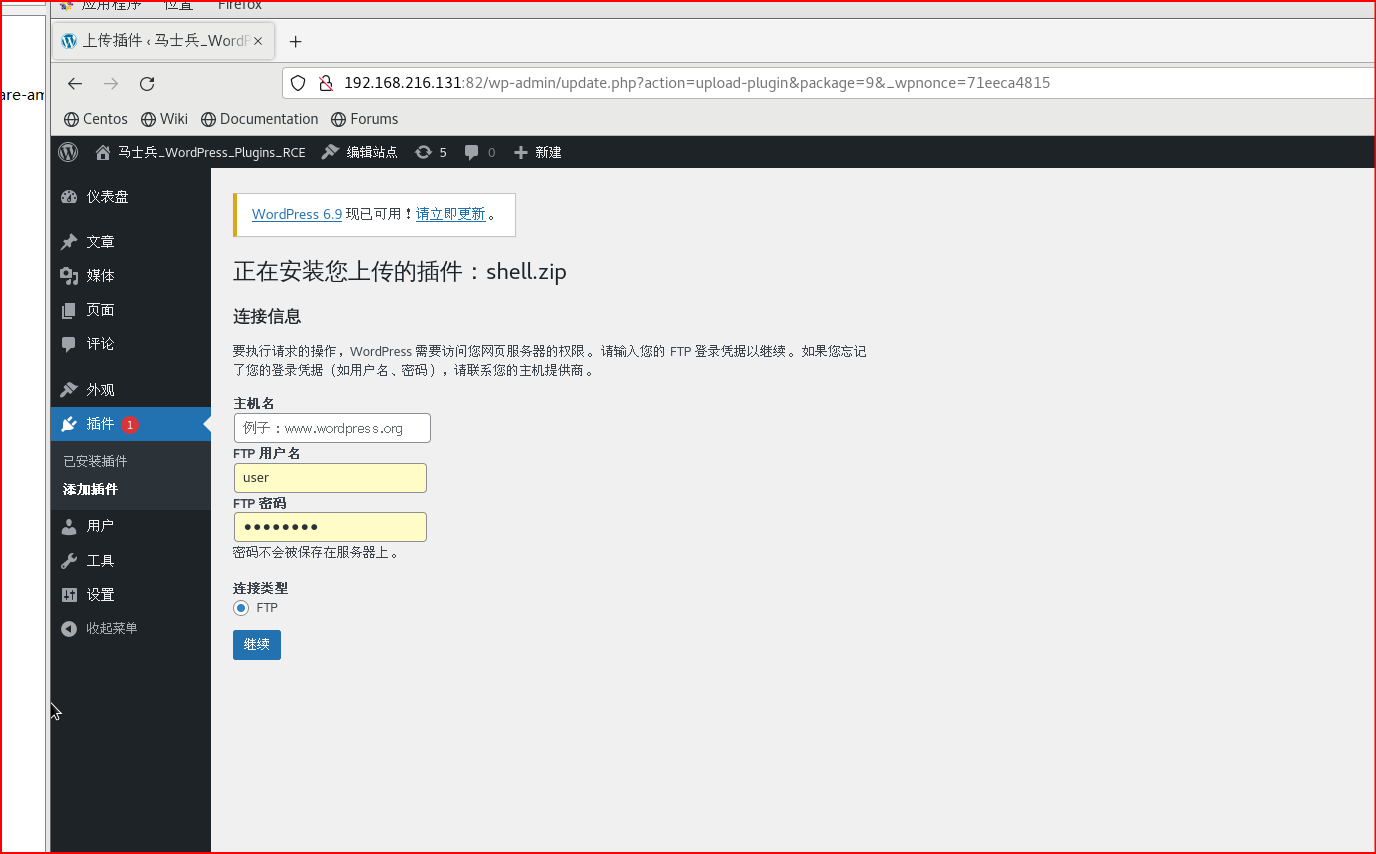Click the 主机名 input field
This screenshot has width=1376, height=854.
(332, 428)
